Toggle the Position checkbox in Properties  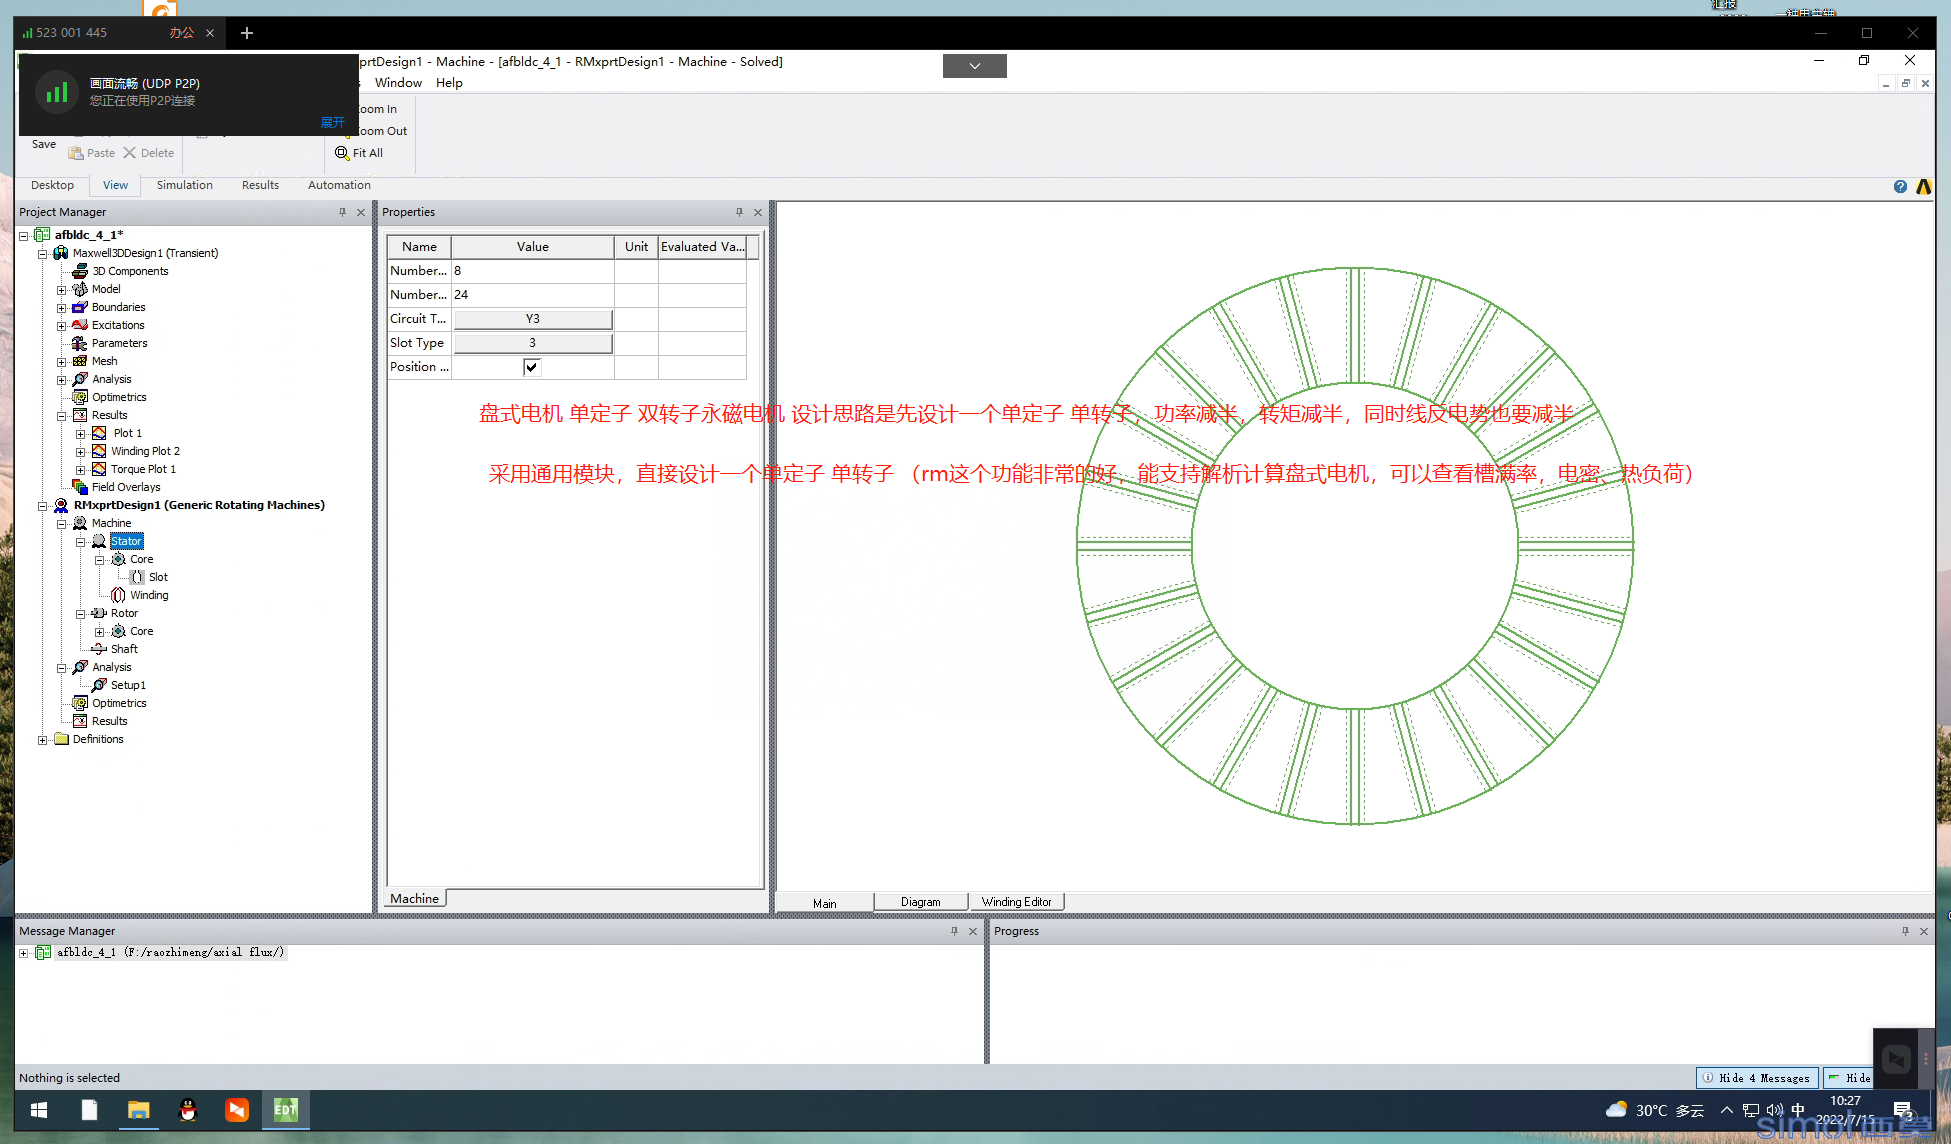click(531, 367)
